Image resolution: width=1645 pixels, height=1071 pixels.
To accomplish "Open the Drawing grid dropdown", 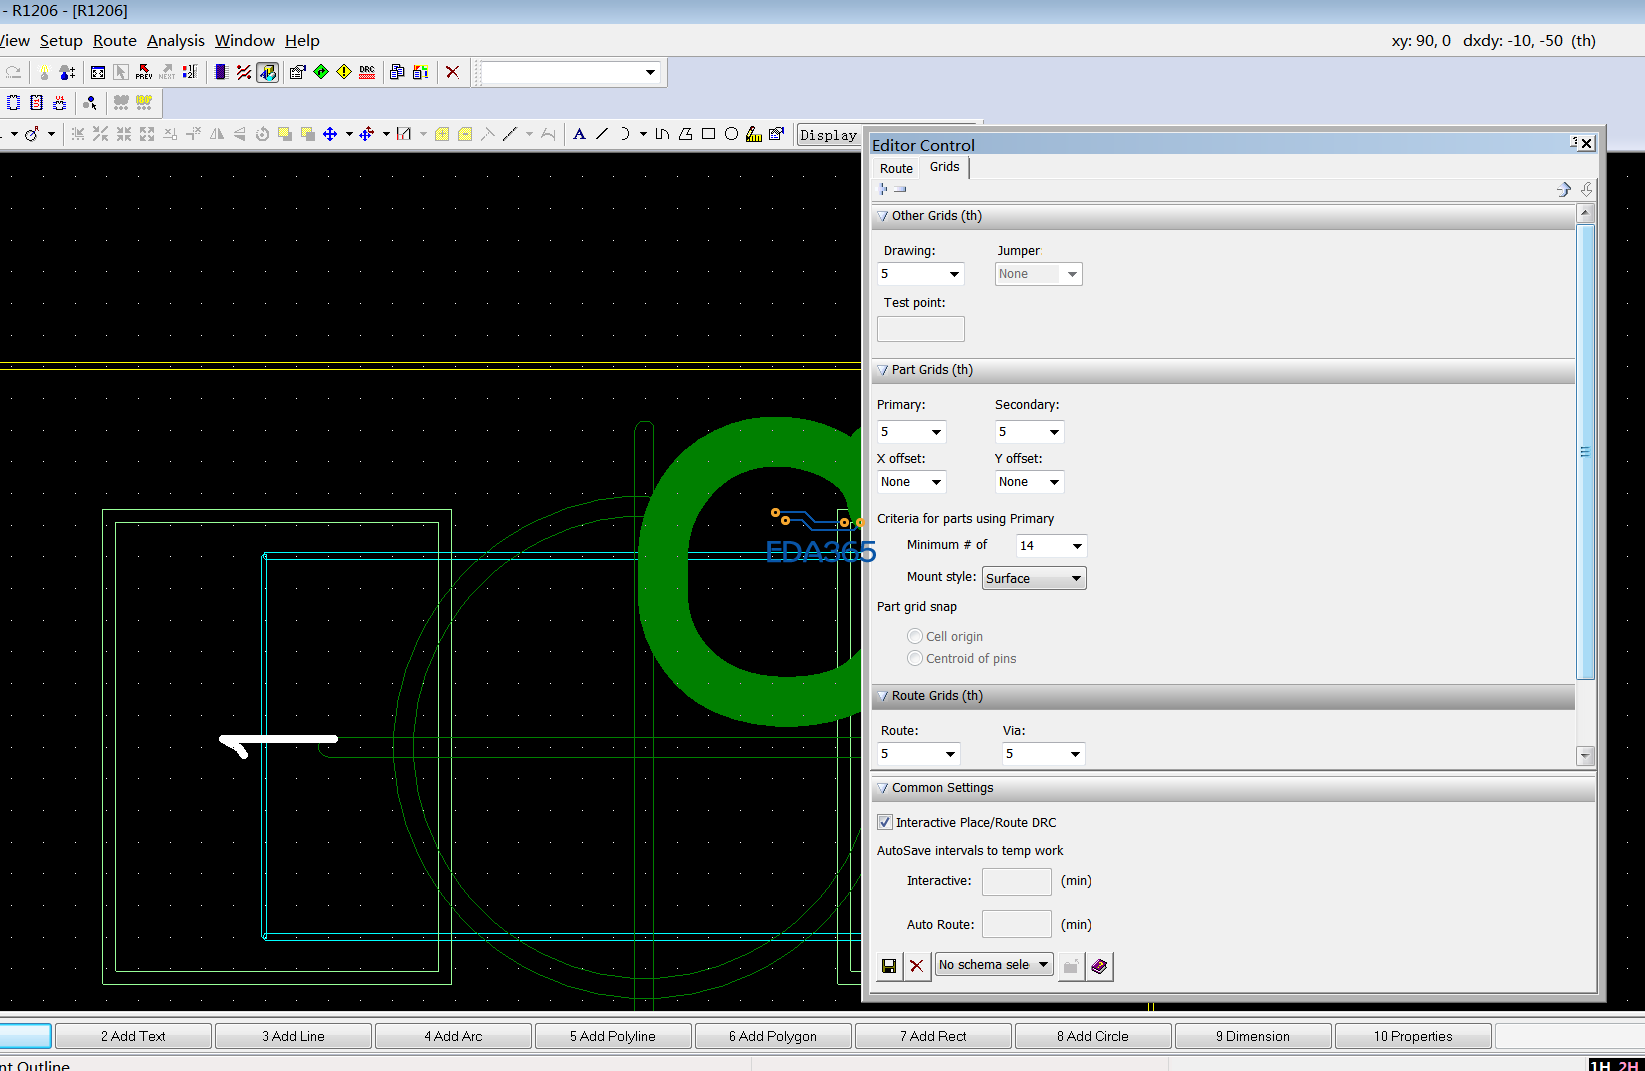I will [921, 274].
